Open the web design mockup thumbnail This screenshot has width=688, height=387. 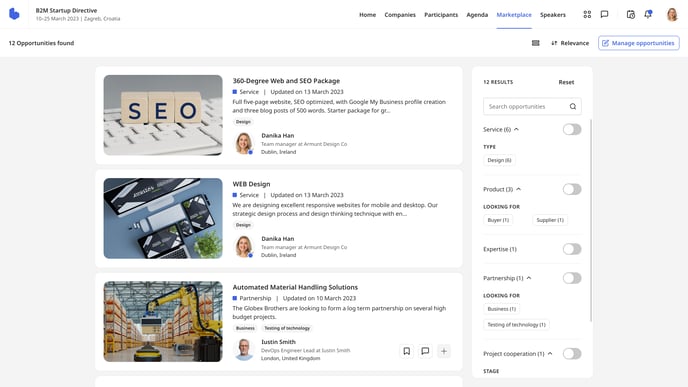click(163, 218)
